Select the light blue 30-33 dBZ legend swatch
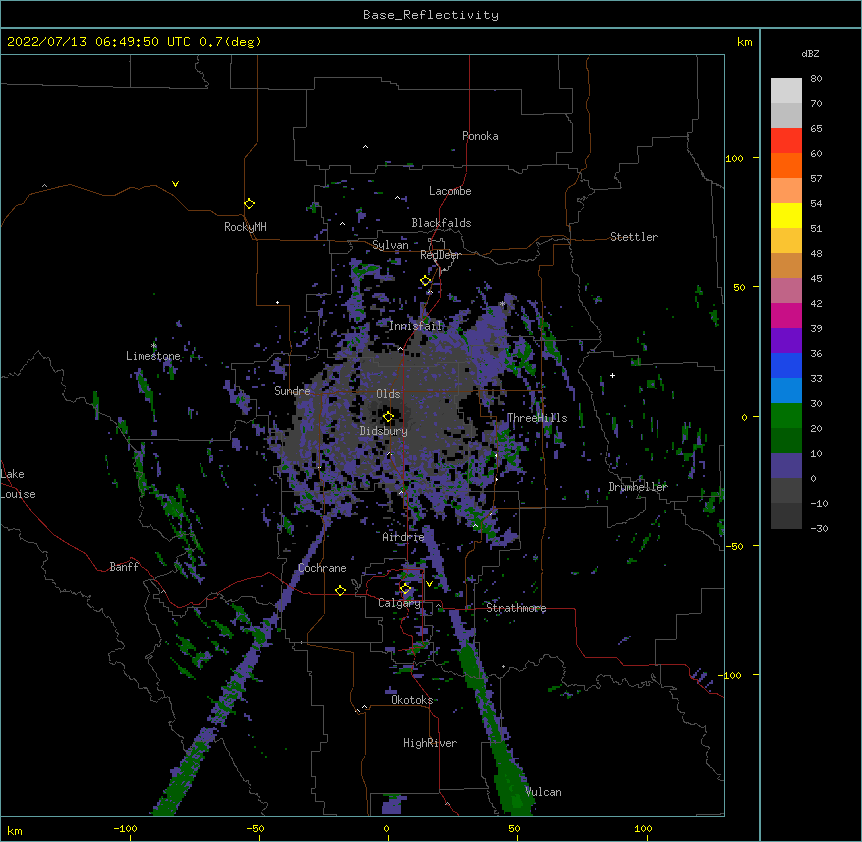This screenshot has height=842, width=862. 786,391
